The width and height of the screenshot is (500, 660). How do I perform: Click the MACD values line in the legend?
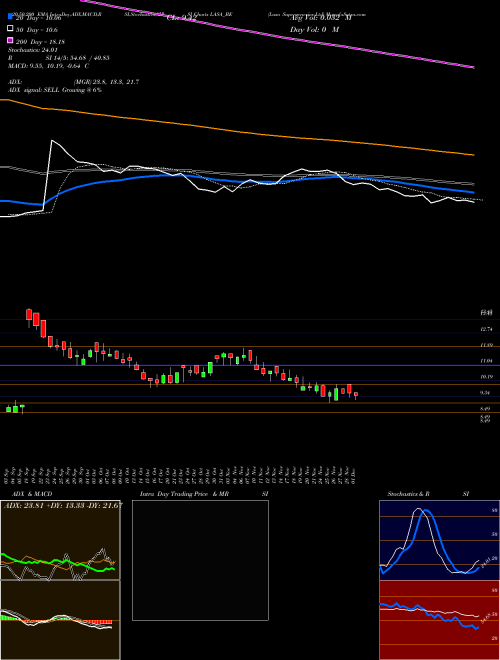click(48, 66)
